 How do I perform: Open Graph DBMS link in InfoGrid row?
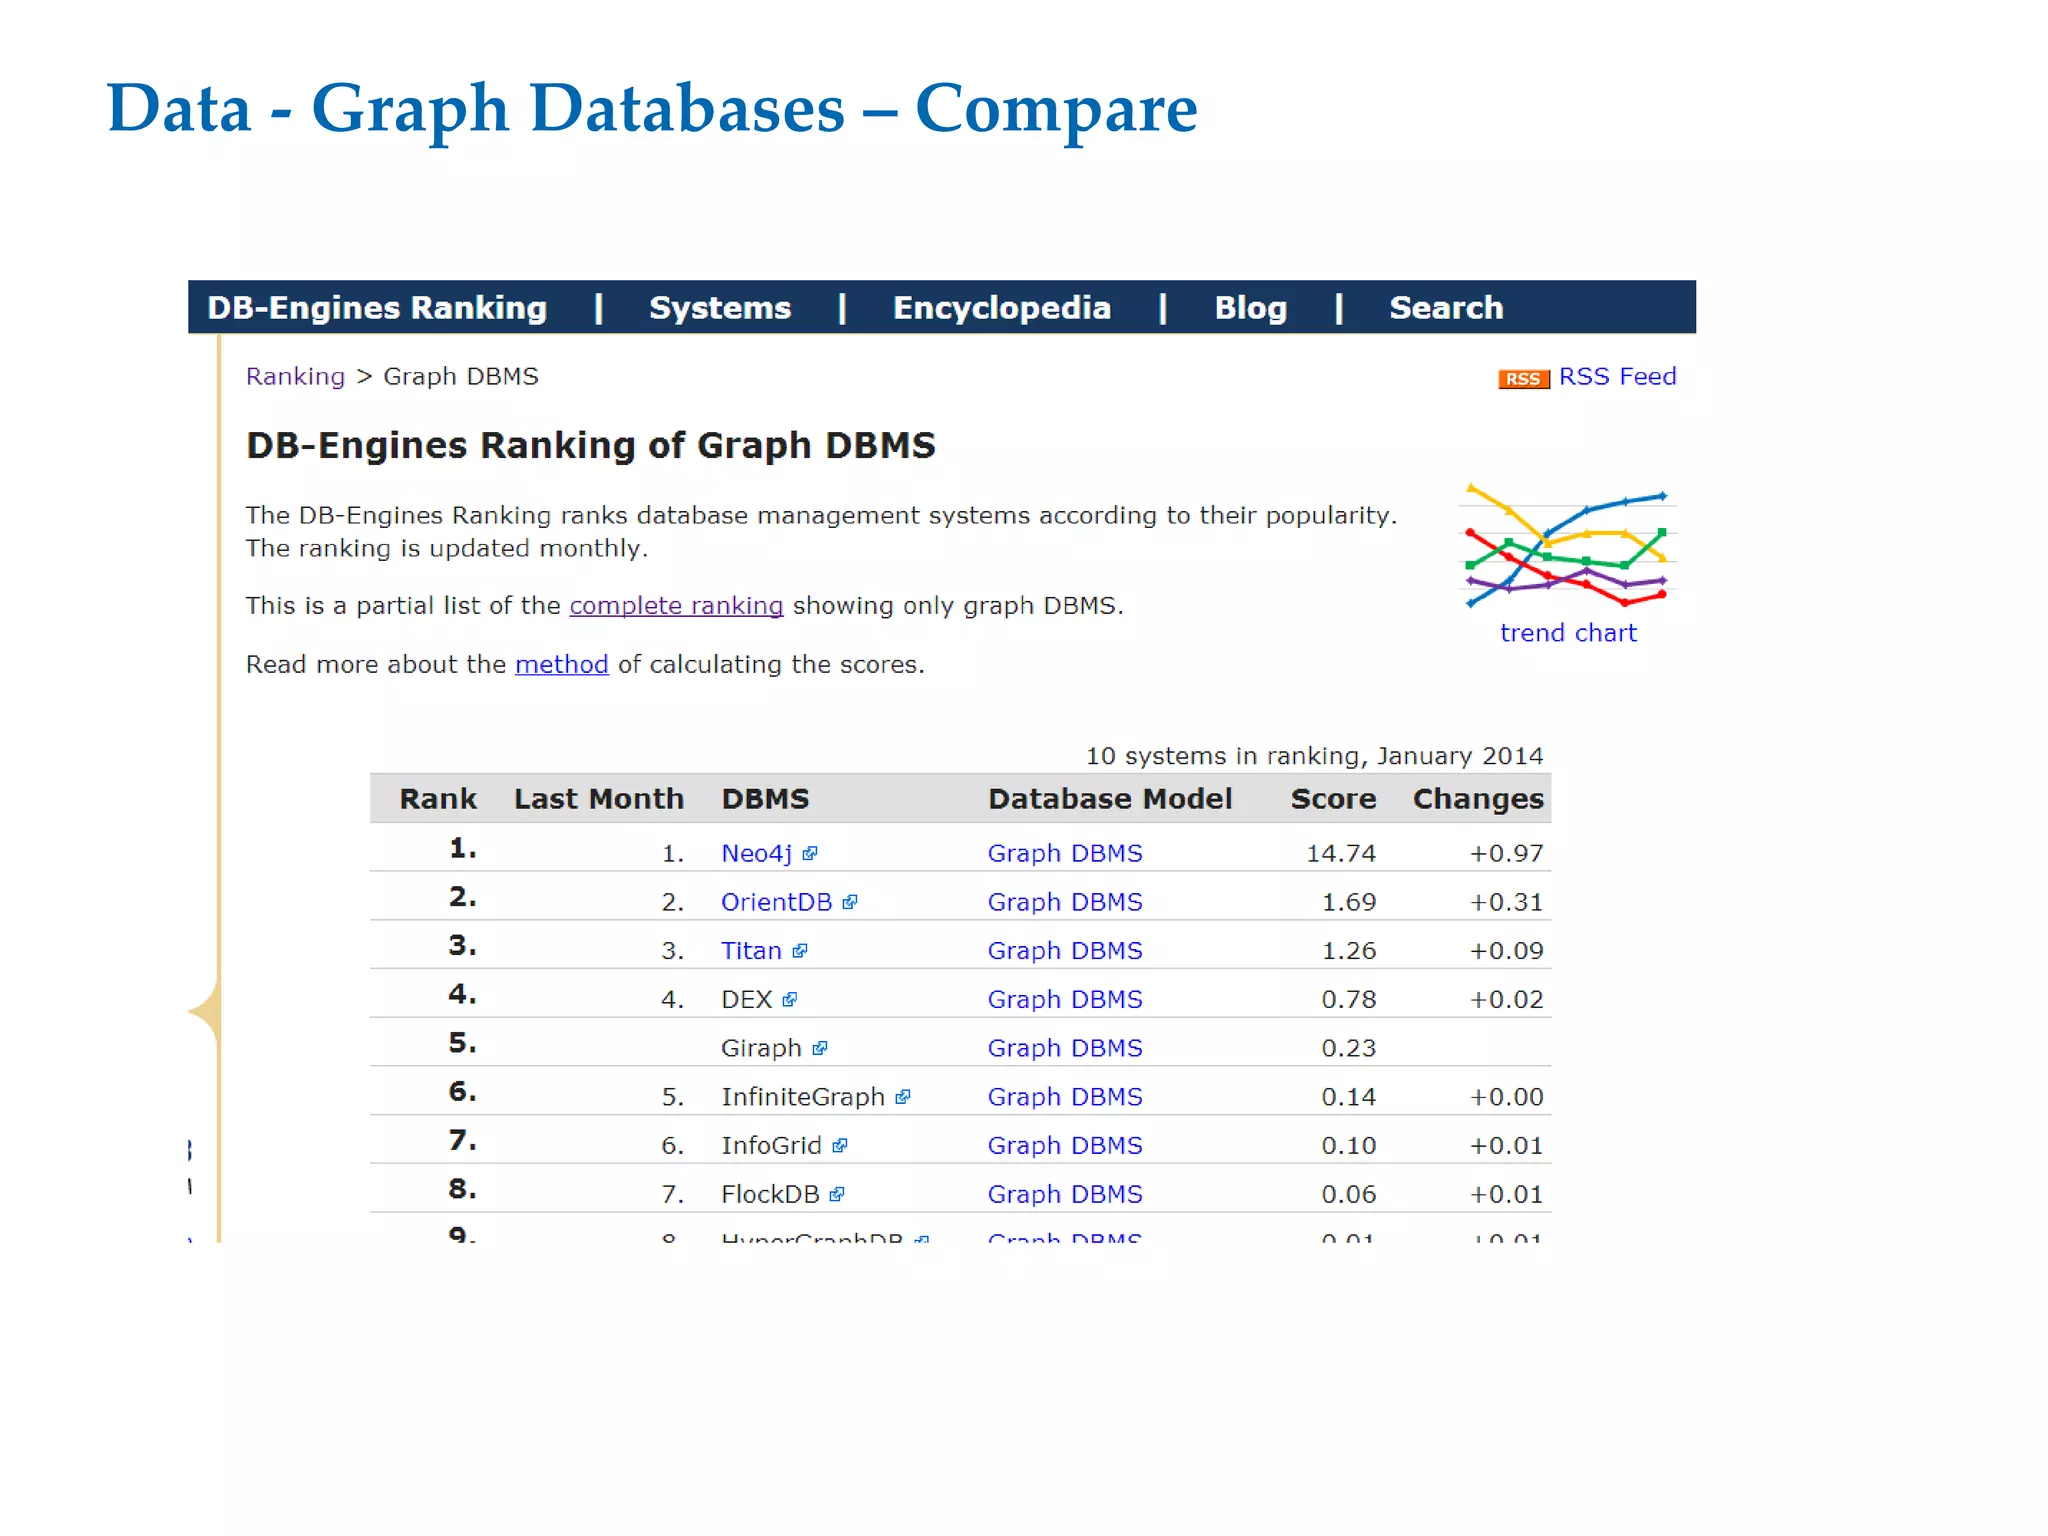click(x=1065, y=1146)
